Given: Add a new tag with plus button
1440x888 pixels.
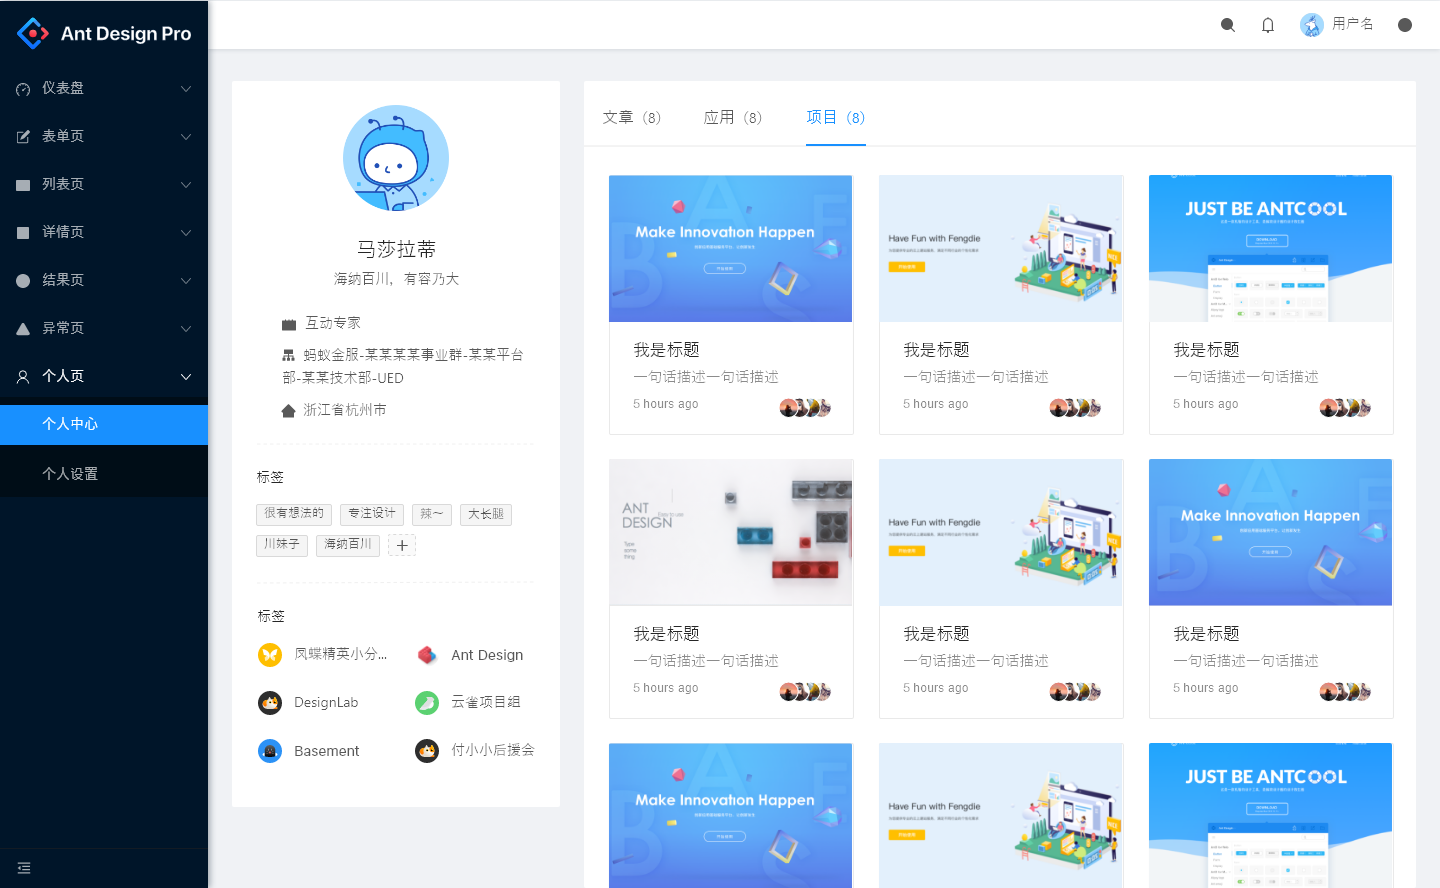Looking at the screenshot, I should coord(402,545).
